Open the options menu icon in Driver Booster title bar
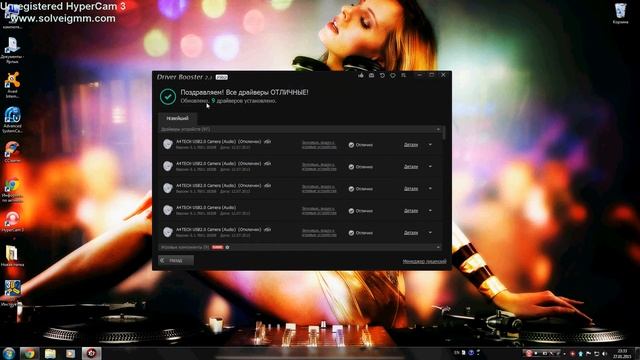Viewport: 640px width, 360px height. coord(403,76)
